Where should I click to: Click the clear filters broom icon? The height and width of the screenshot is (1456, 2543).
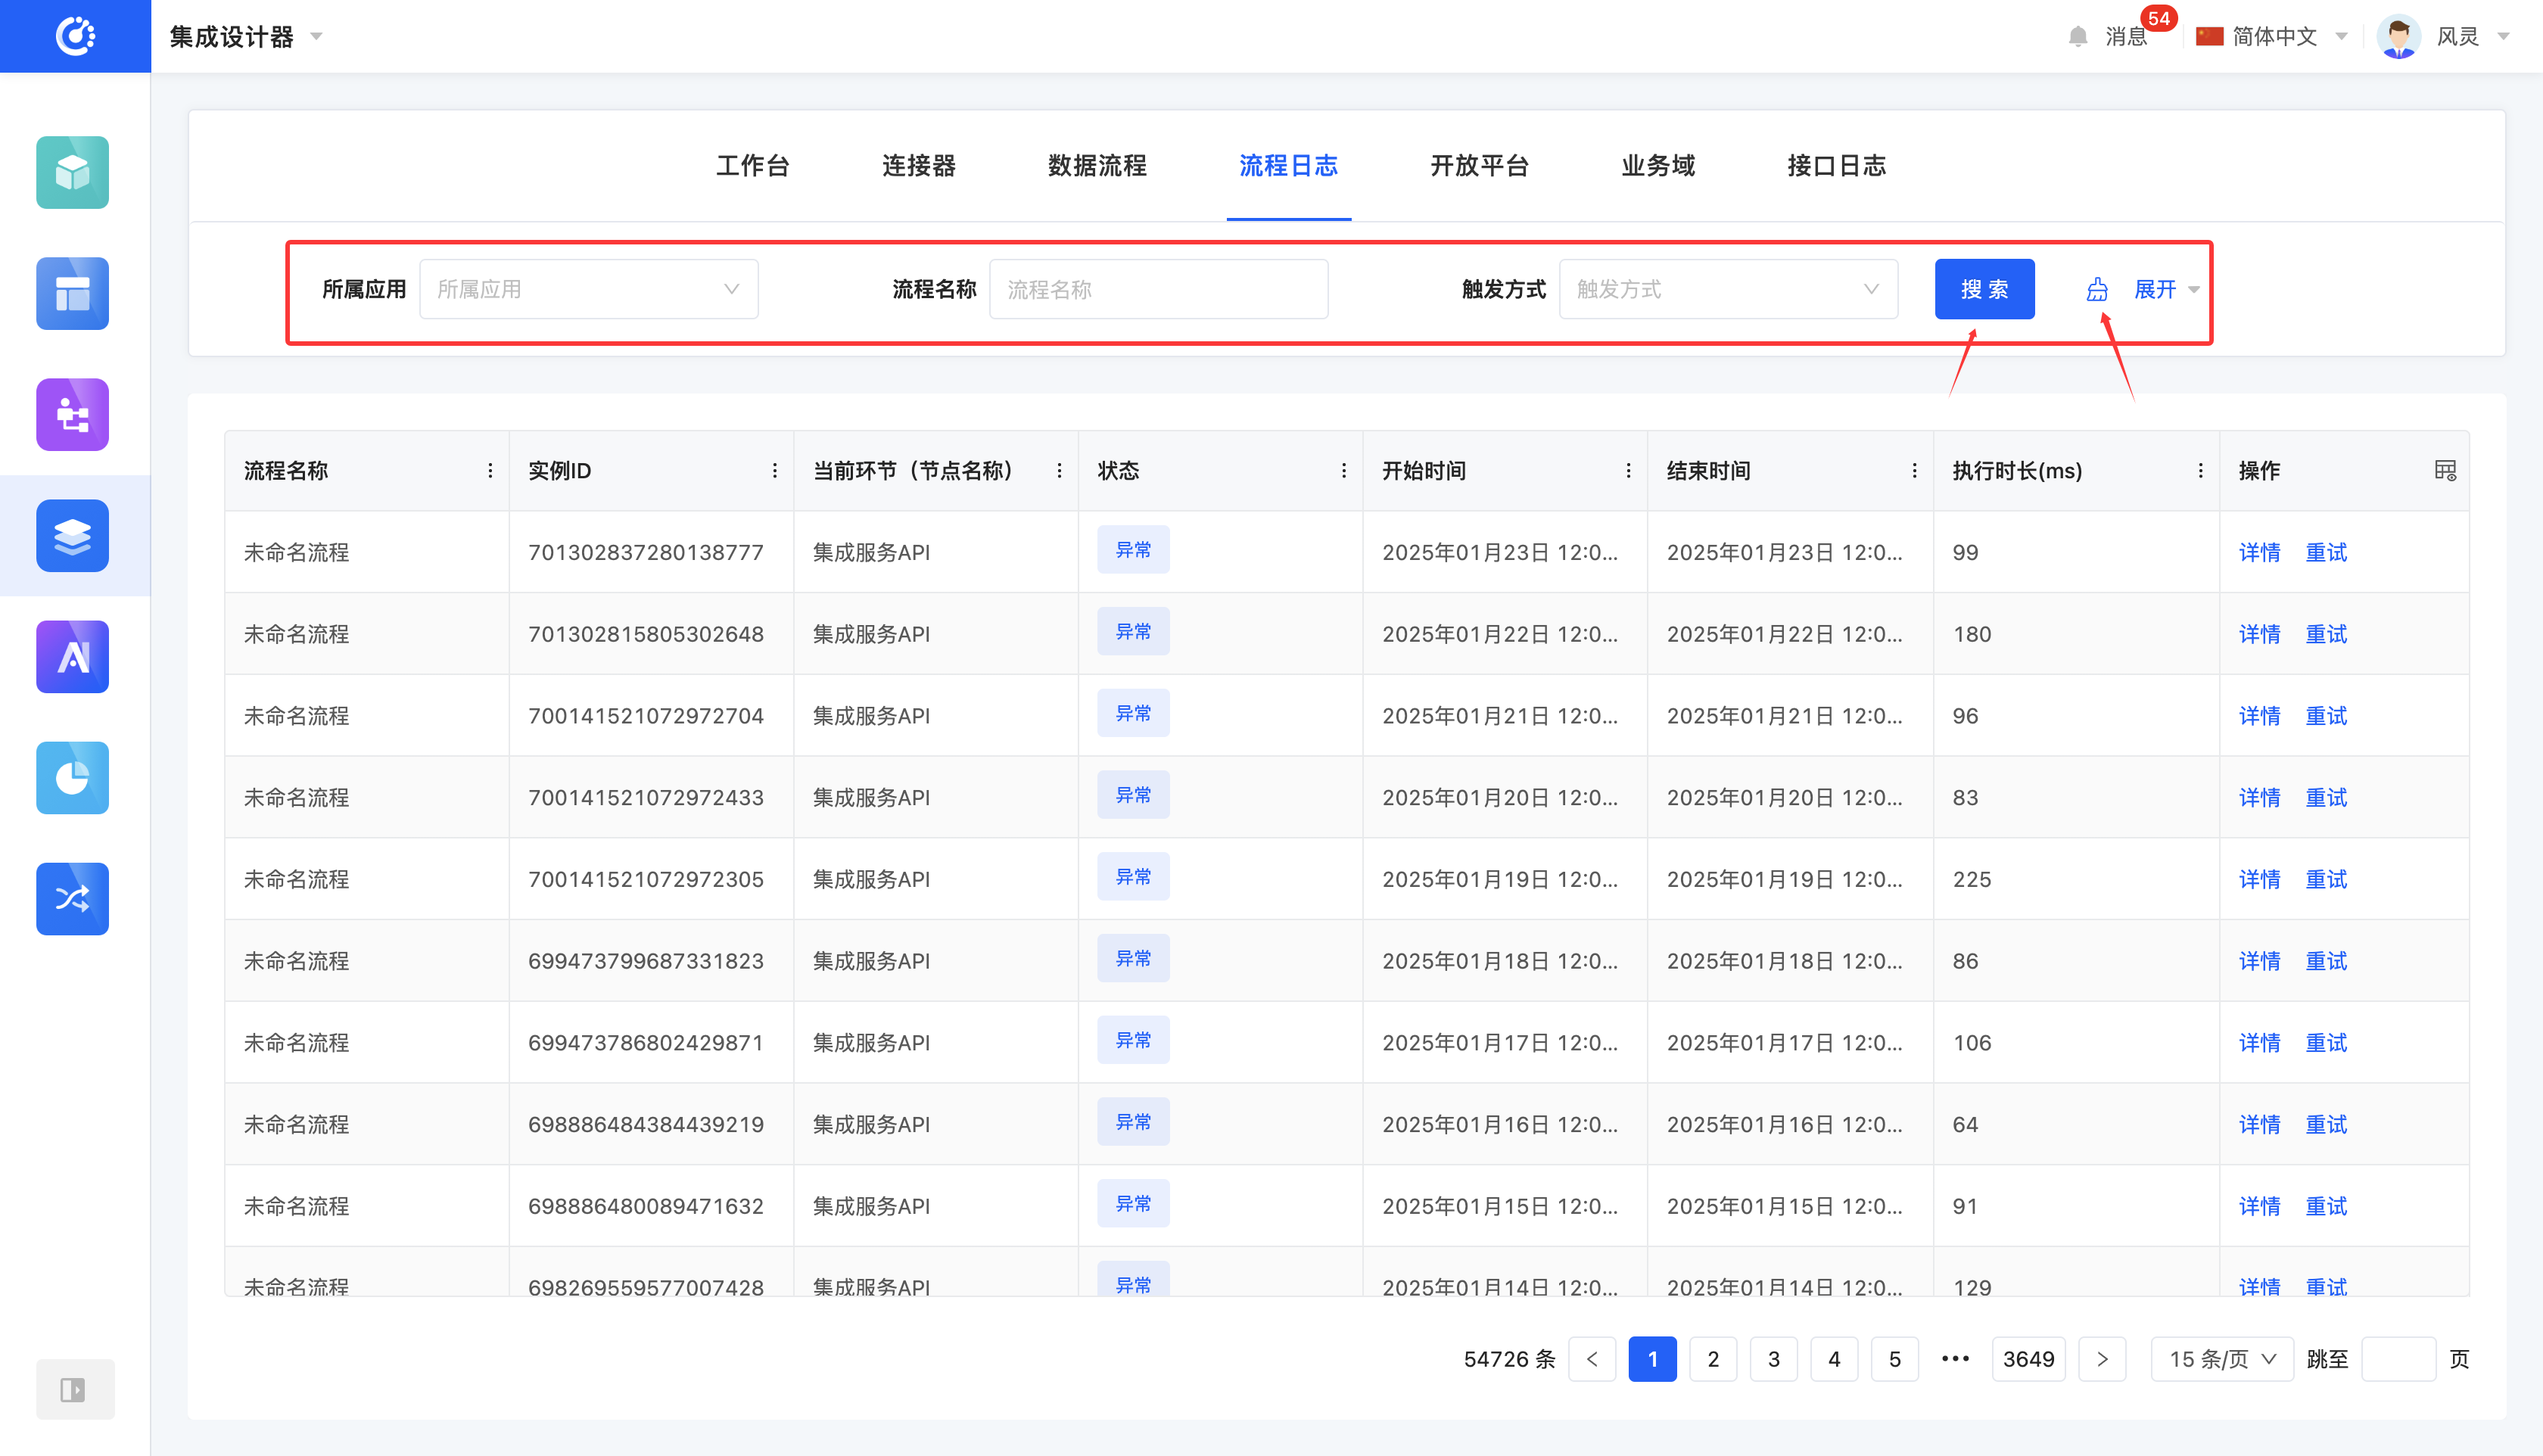click(x=2097, y=289)
